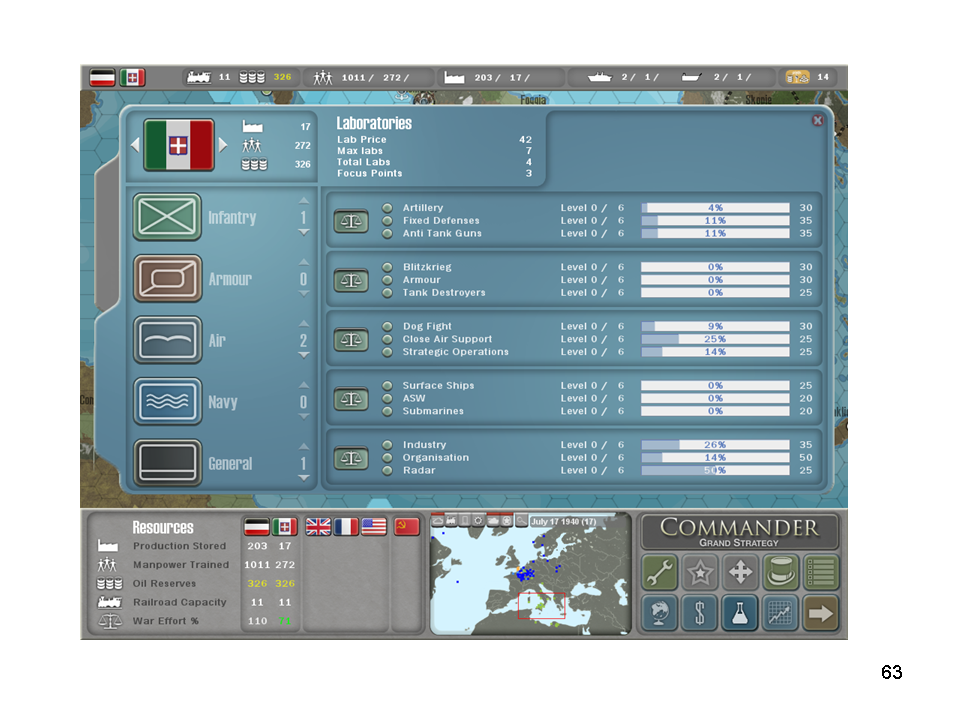Select the Blitzkrieg focus radio button
The image size is (960, 720).
point(387,267)
